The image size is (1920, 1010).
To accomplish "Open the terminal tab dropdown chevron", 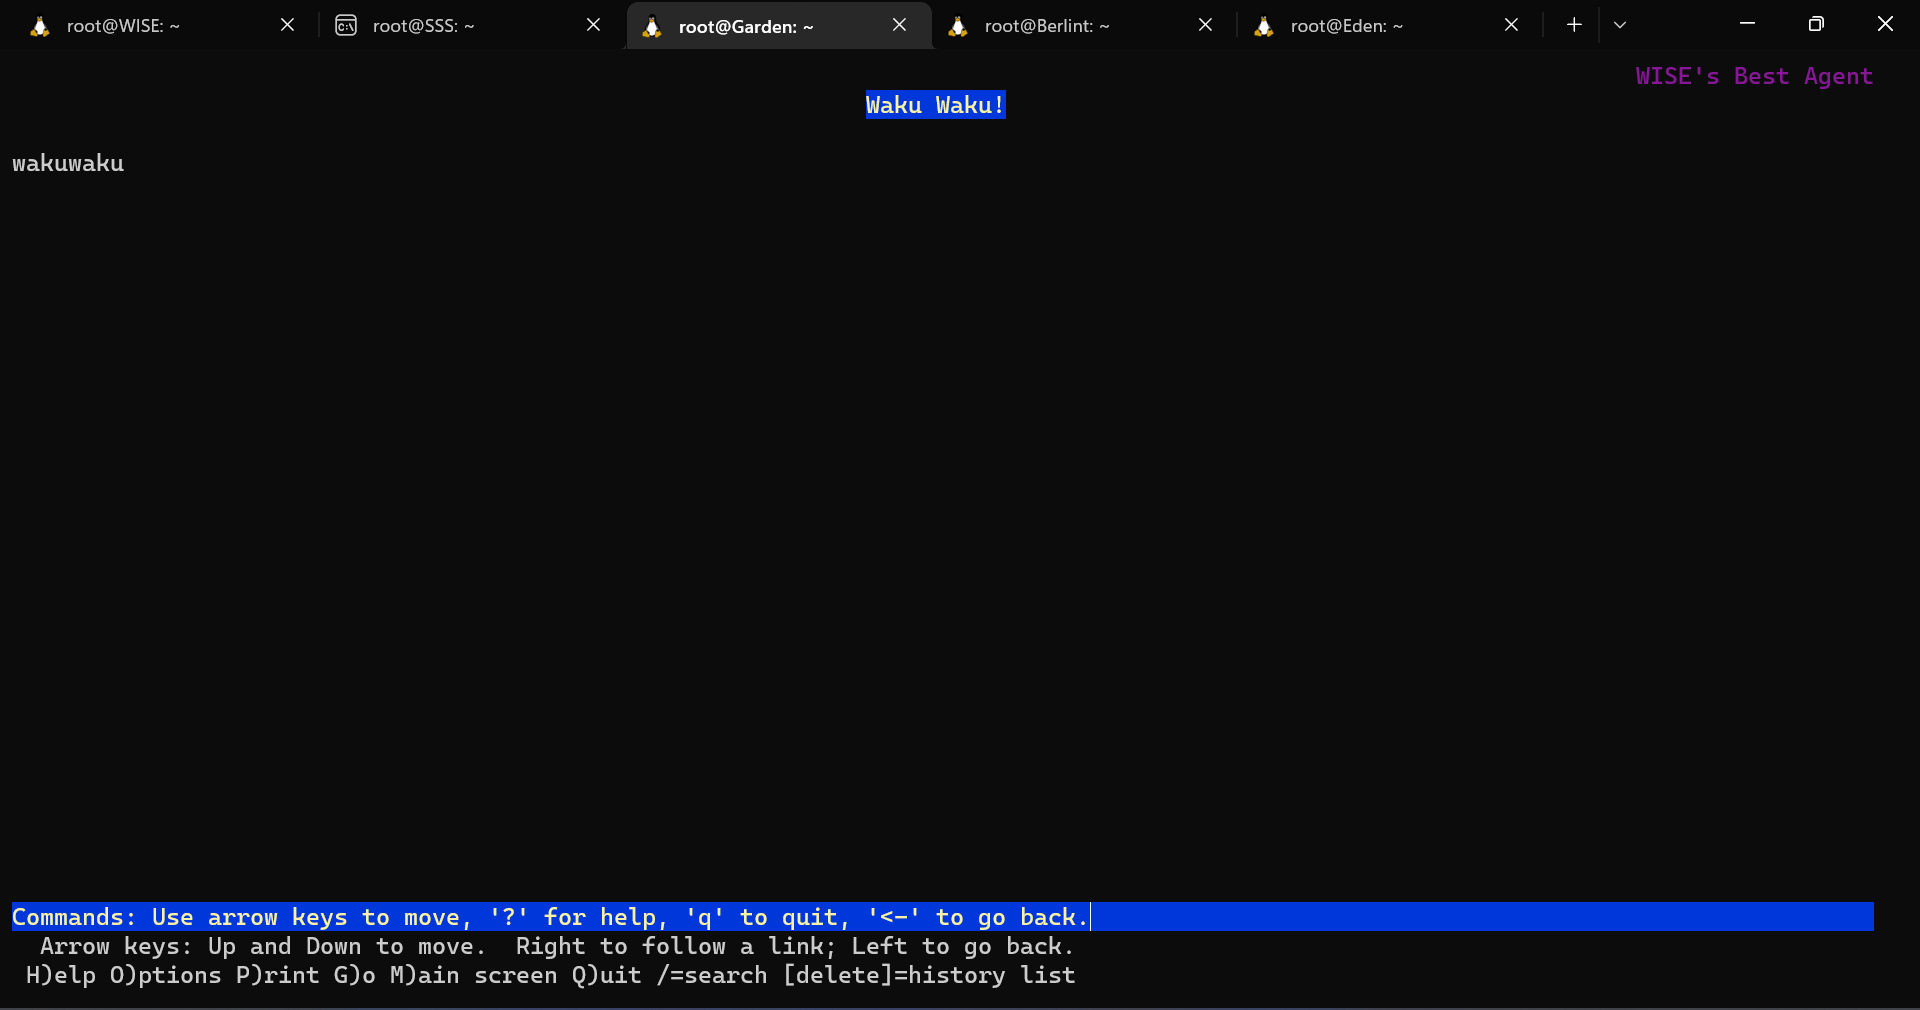I will point(1620,25).
